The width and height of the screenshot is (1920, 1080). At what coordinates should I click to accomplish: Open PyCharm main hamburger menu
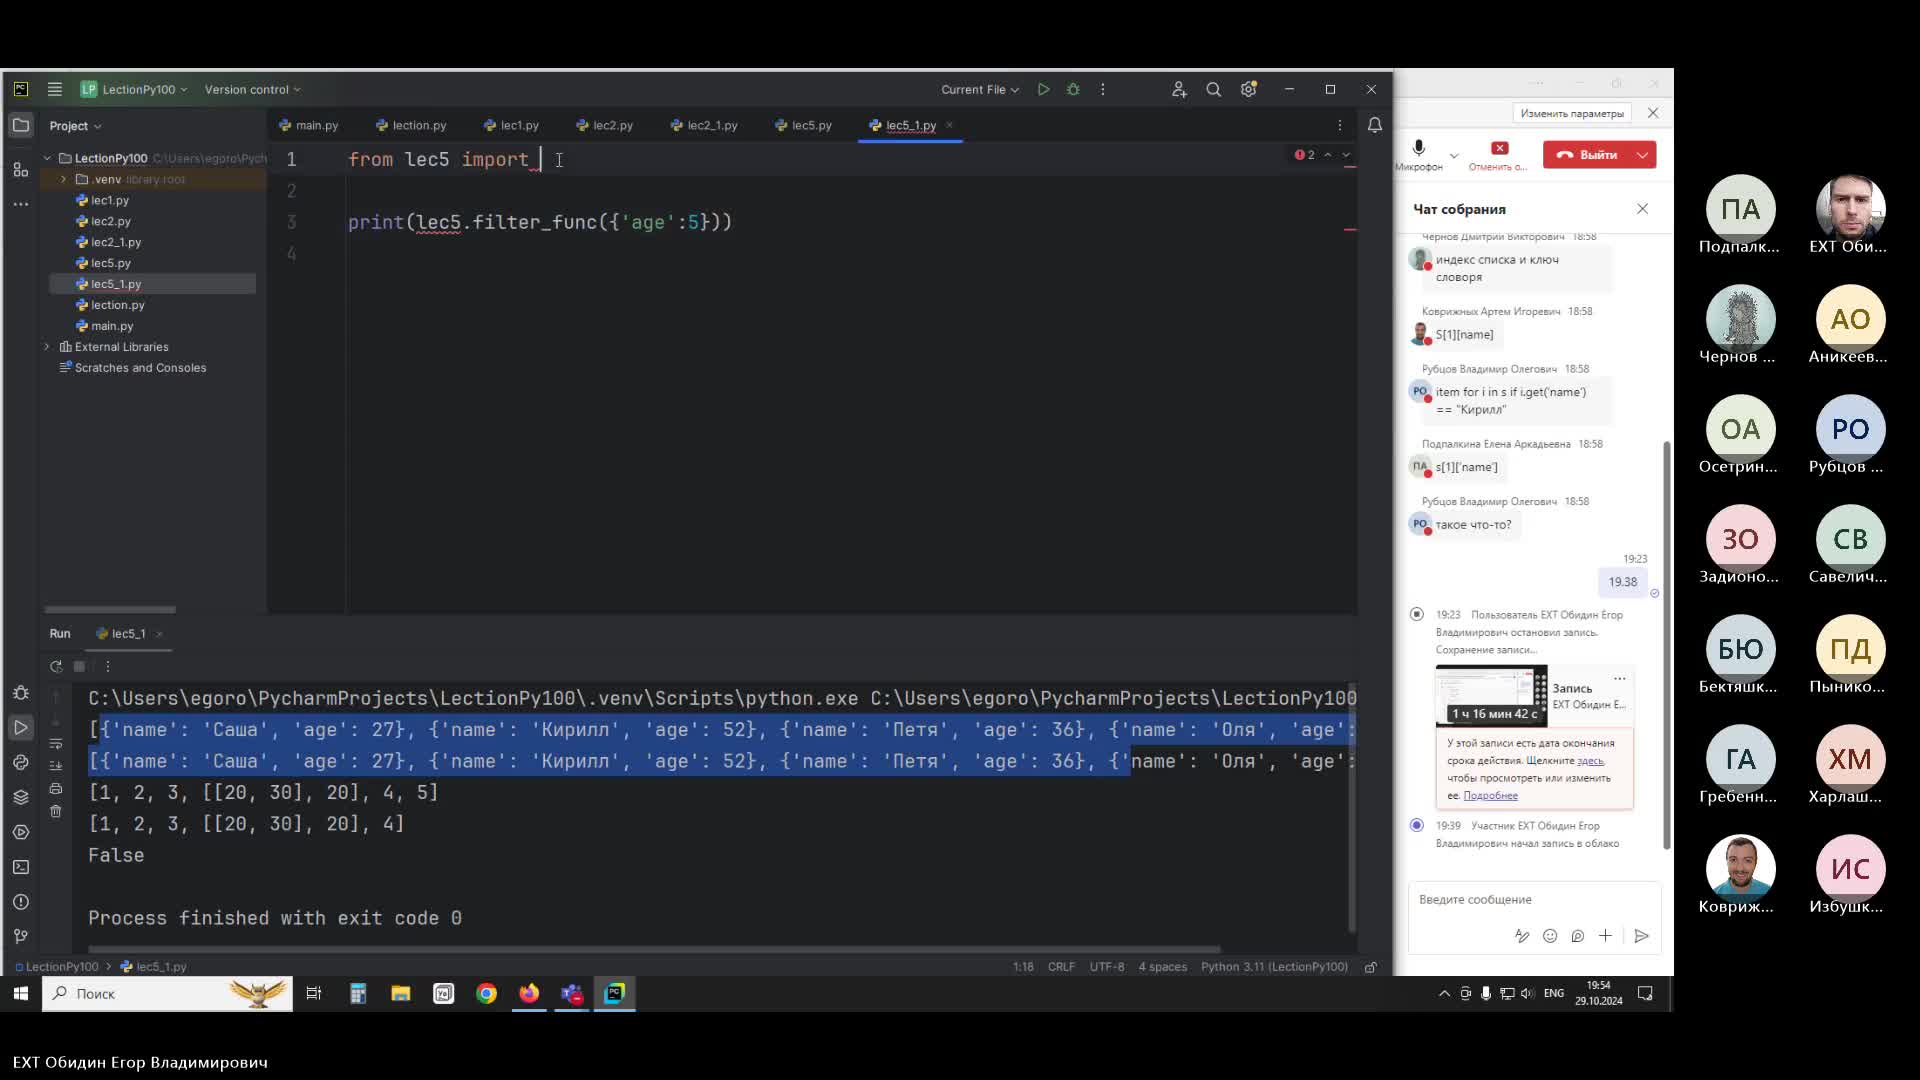coord(55,89)
